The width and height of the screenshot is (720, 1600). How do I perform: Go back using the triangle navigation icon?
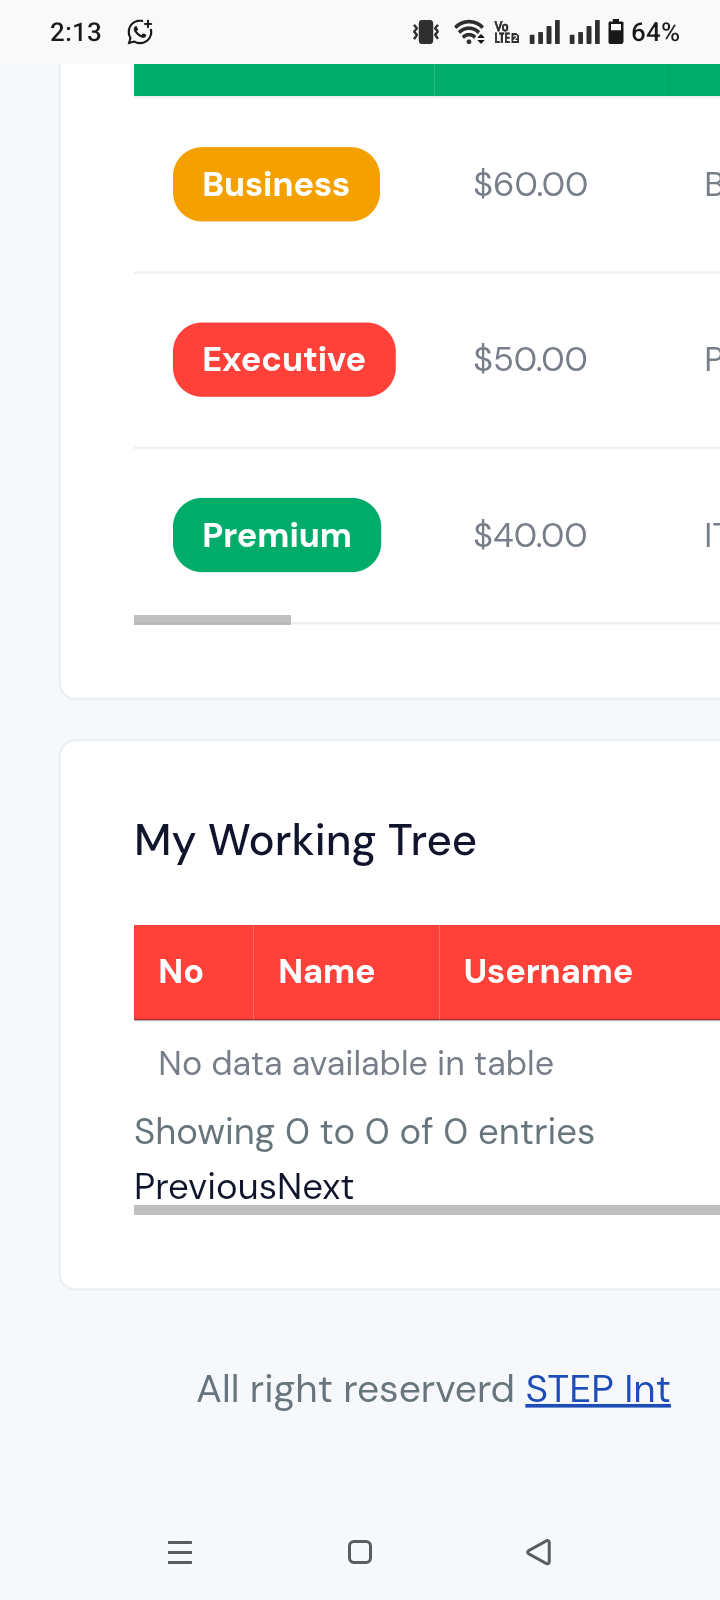coord(539,1552)
